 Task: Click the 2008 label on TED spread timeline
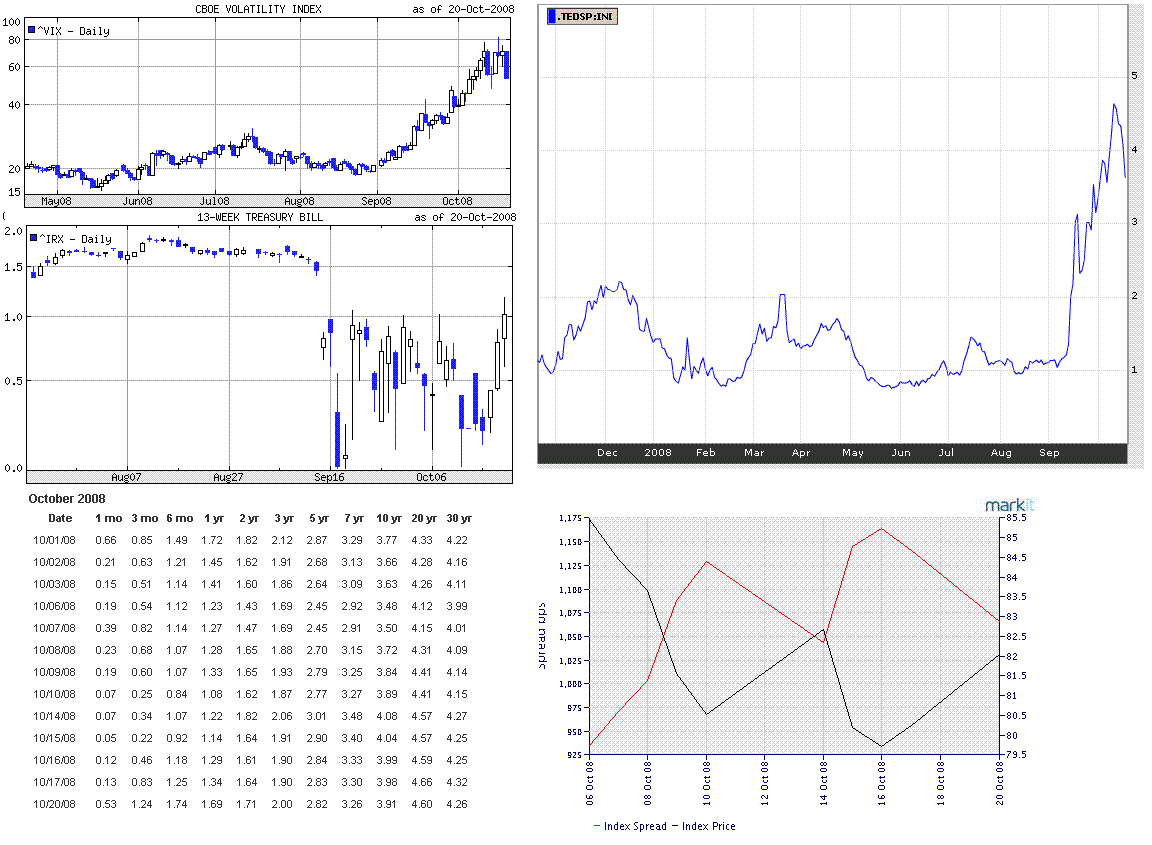click(658, 453)
